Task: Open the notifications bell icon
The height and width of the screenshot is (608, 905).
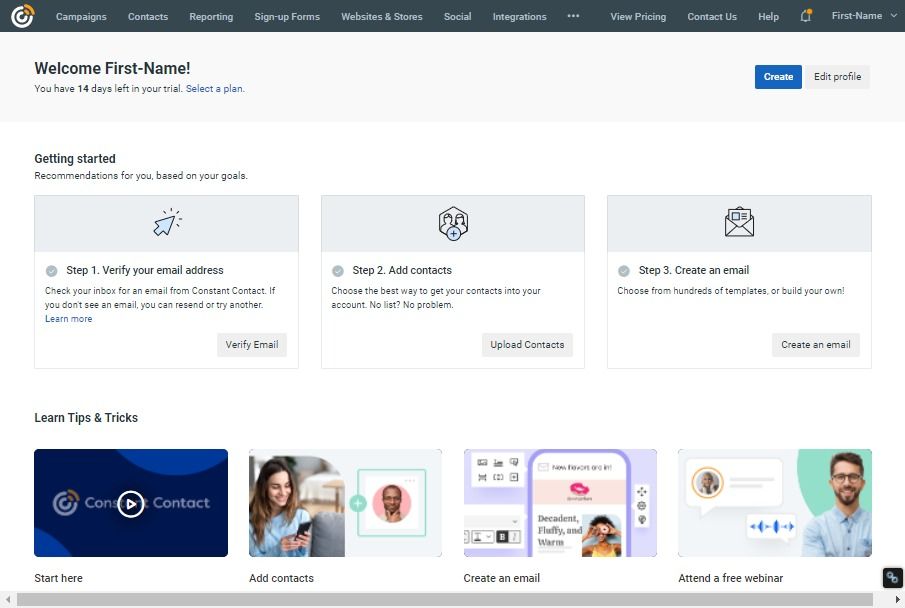Action: 806,16
